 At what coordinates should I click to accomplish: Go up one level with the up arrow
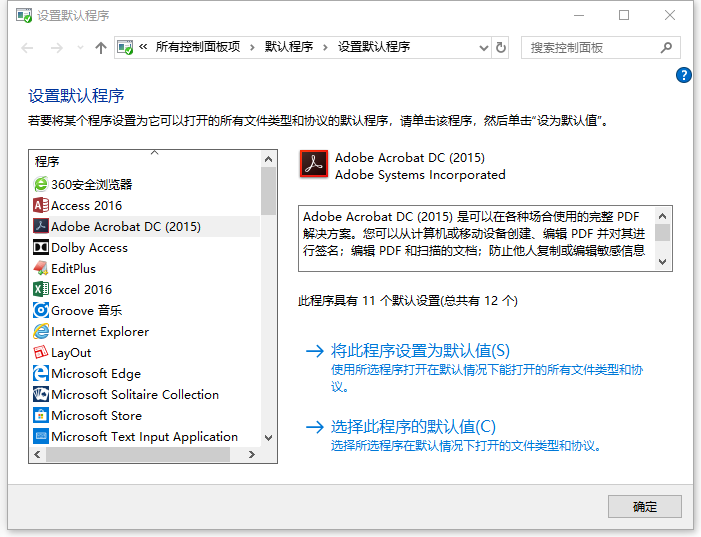tap(101, 47)
